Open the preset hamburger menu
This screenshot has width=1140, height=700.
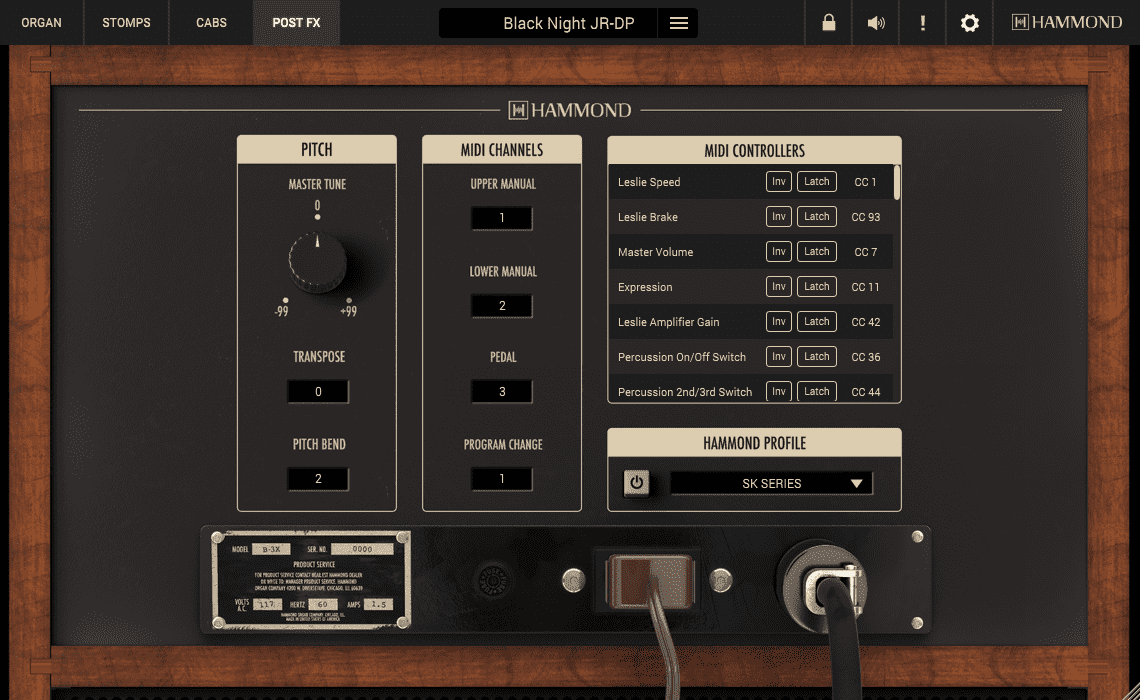tap(678, 23)
